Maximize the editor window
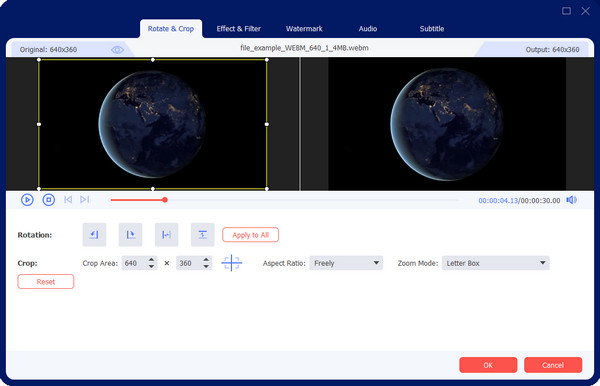The image size is (600, 386). pos(566,11)
